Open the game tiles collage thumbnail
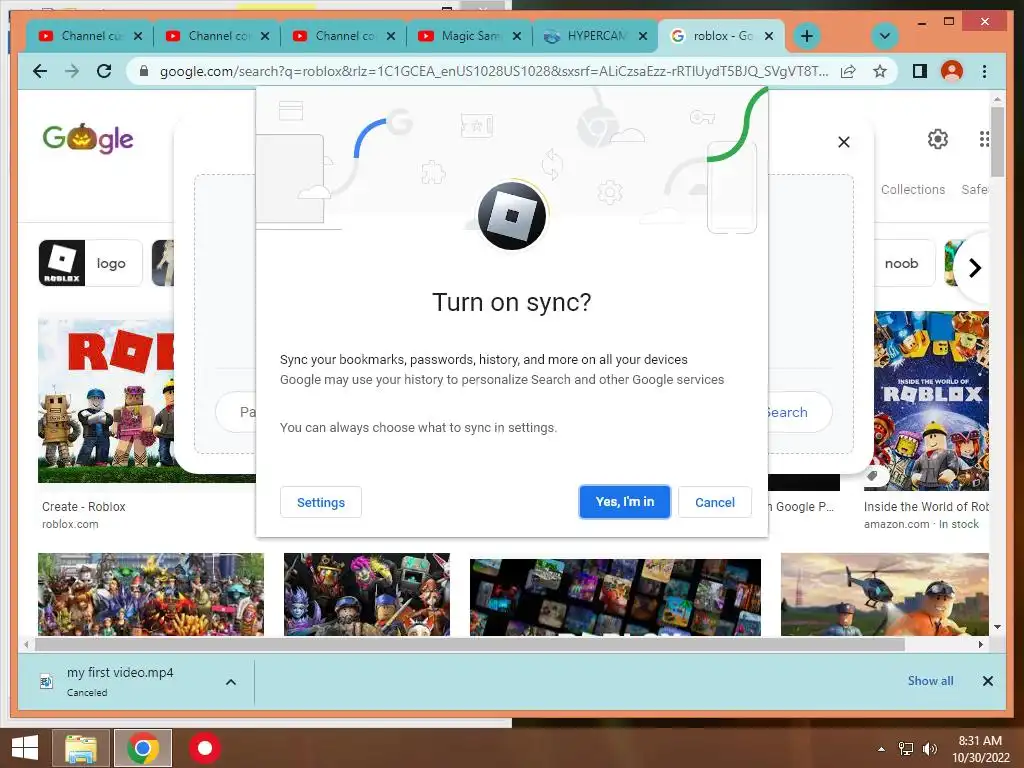This screenshot has height=768, width=1024. 615,597
